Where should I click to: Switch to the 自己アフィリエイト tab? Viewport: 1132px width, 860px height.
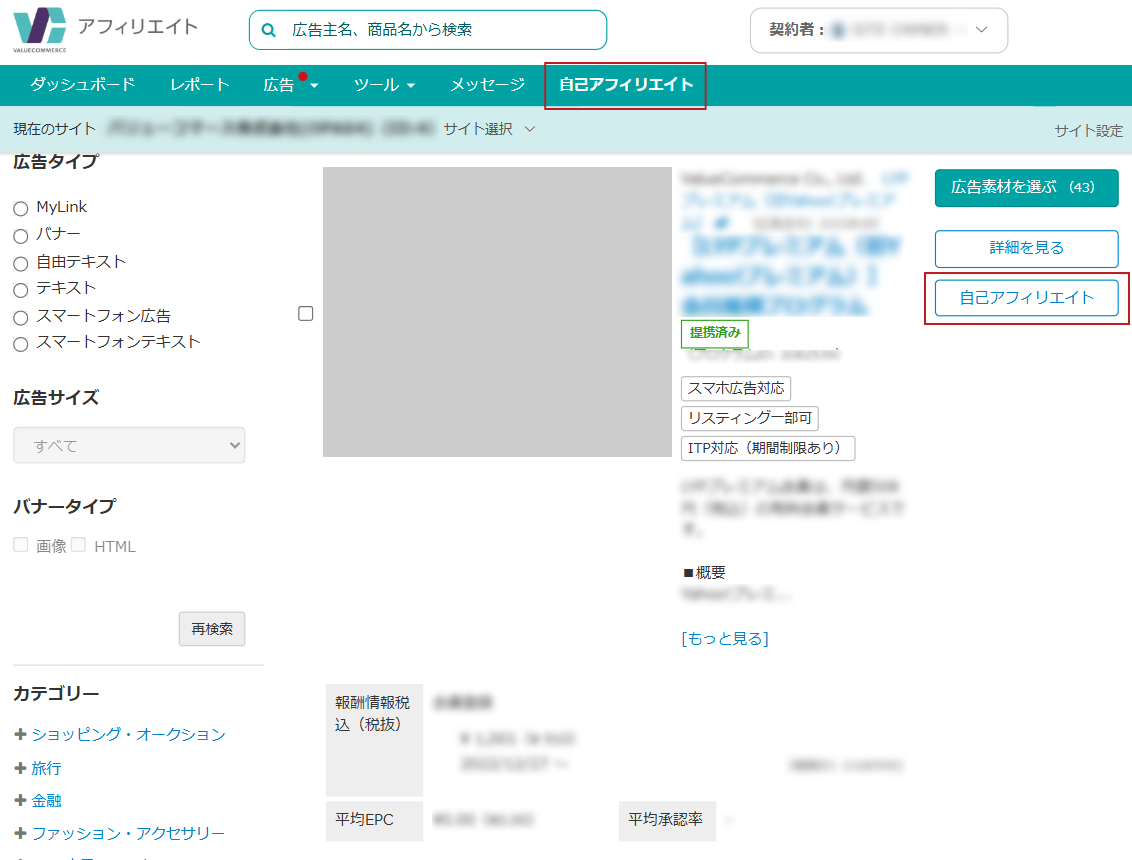point(626,85)
